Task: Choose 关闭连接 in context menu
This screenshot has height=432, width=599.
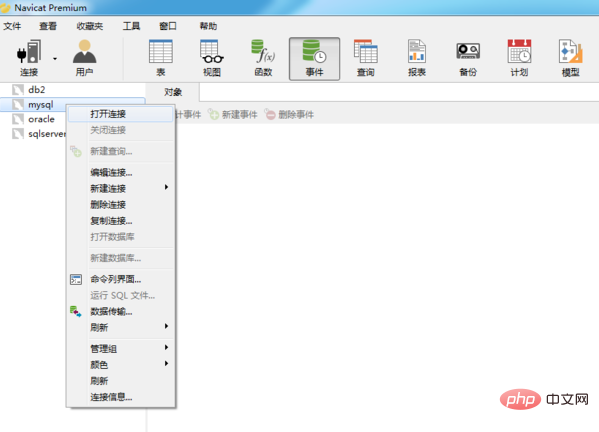Action: click(121, 130)
